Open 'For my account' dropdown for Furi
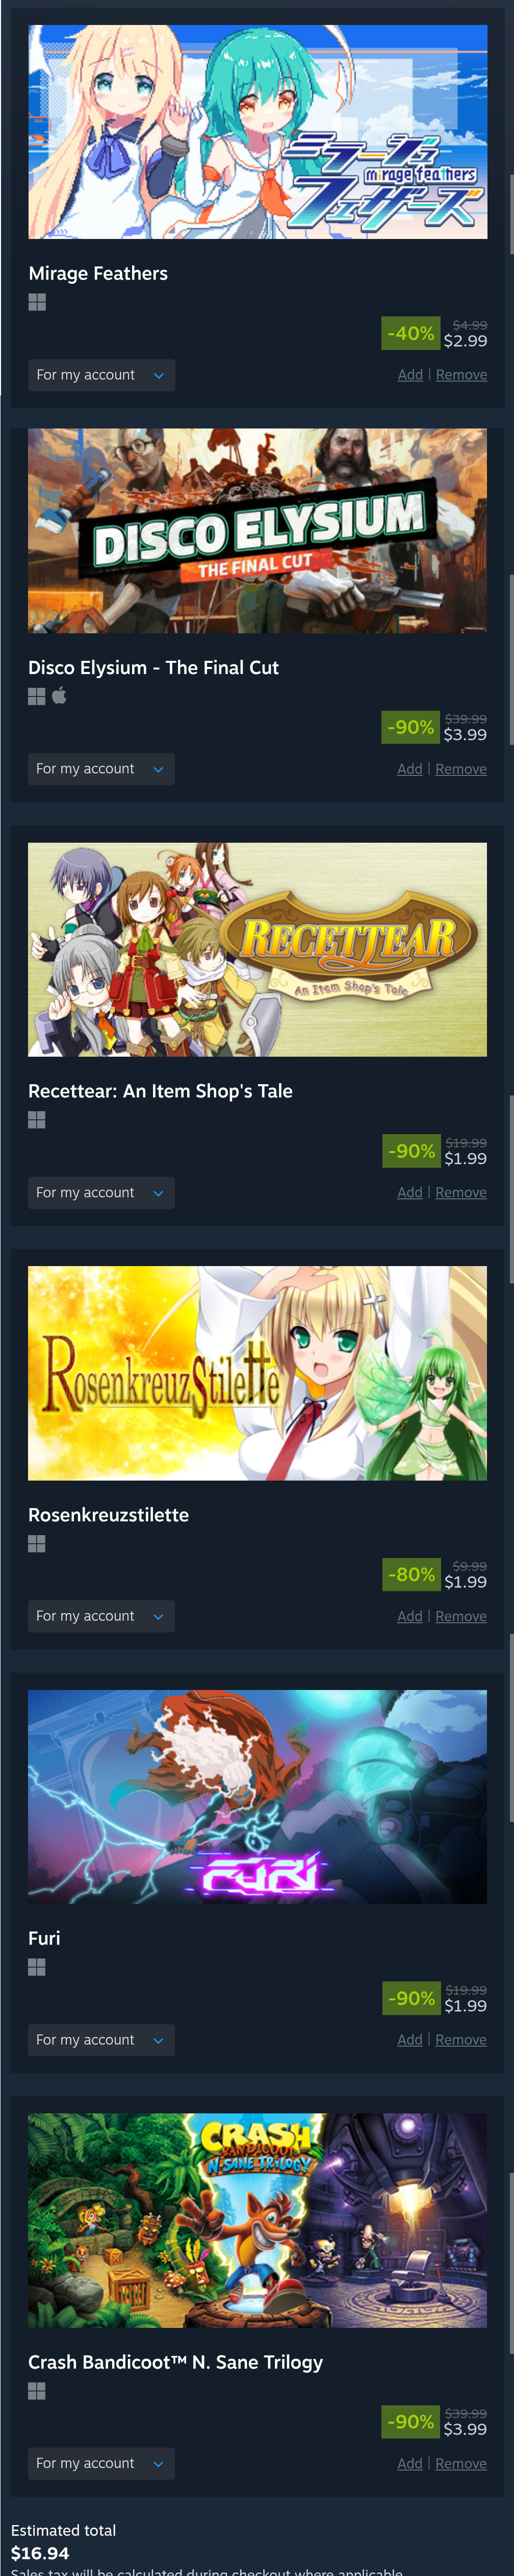The height and width of the screenshot is (2576, 514). [101, 2039]
